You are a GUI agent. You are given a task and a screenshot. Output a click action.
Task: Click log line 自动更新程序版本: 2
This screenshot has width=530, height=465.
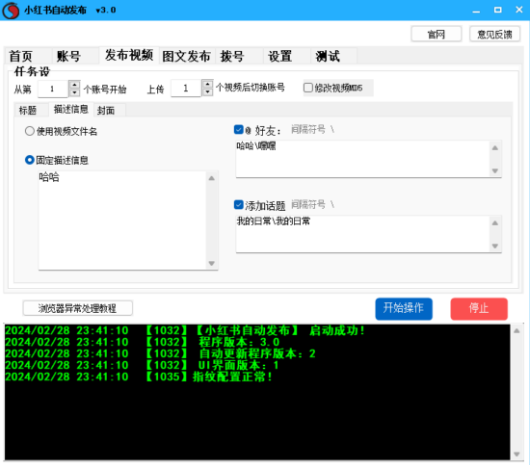click(160, 353)
